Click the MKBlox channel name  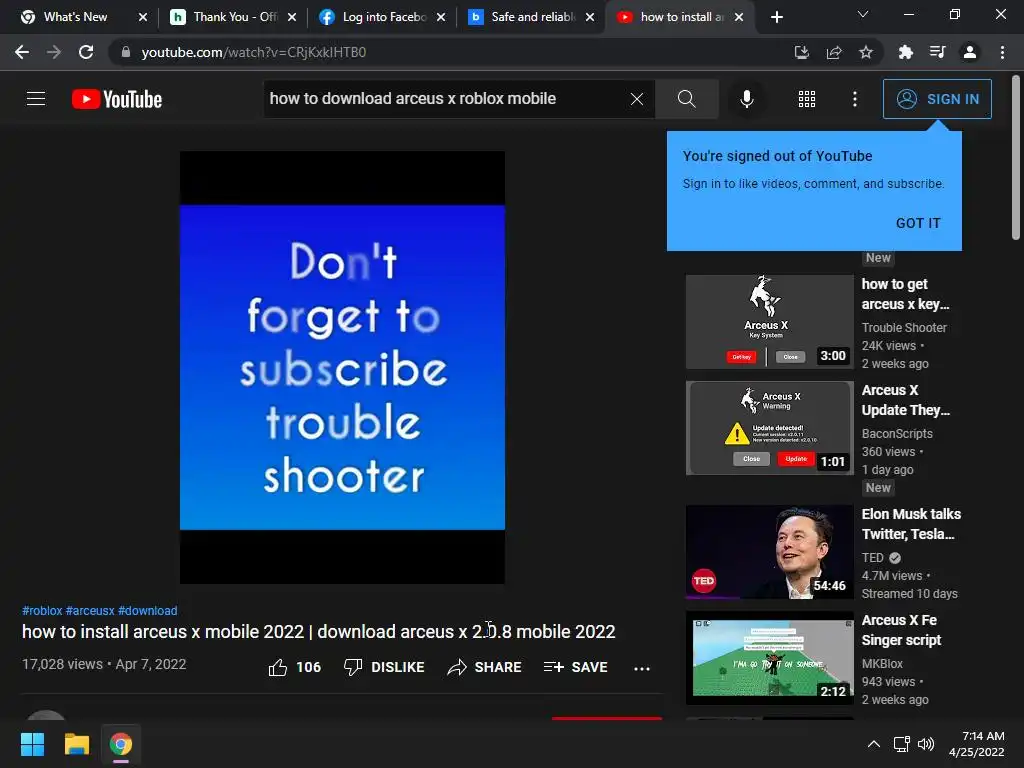point(882,664)
